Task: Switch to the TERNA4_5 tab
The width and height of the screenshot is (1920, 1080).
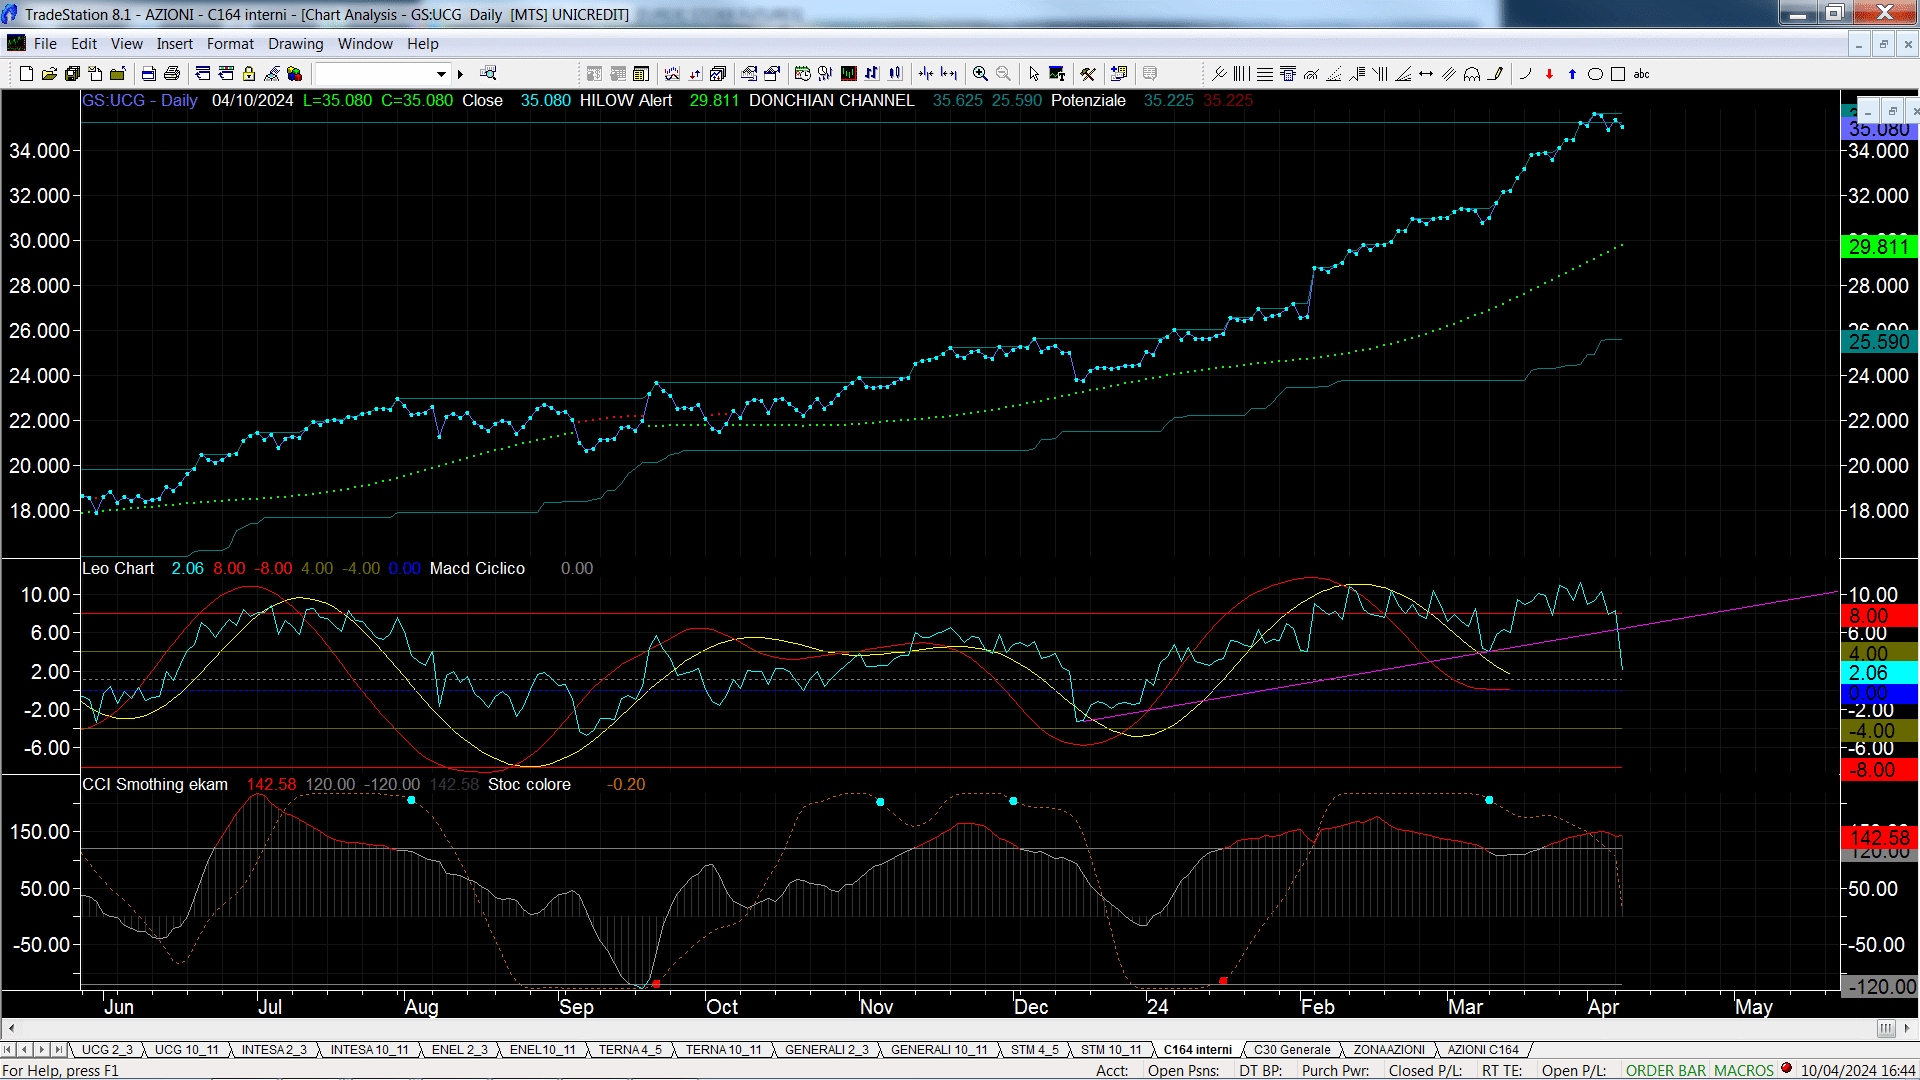Action: click(x=630, y=1049)
